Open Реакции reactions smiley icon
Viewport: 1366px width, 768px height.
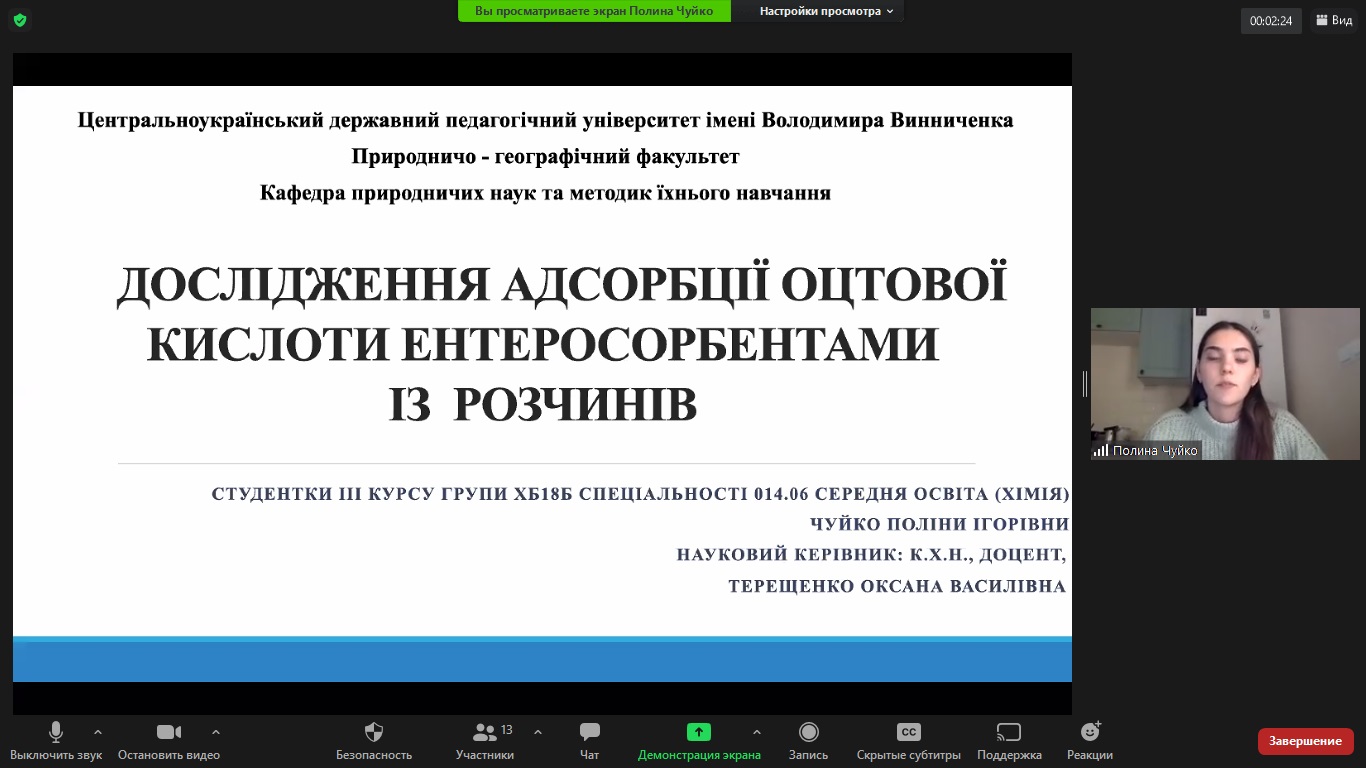point(1089,733)
